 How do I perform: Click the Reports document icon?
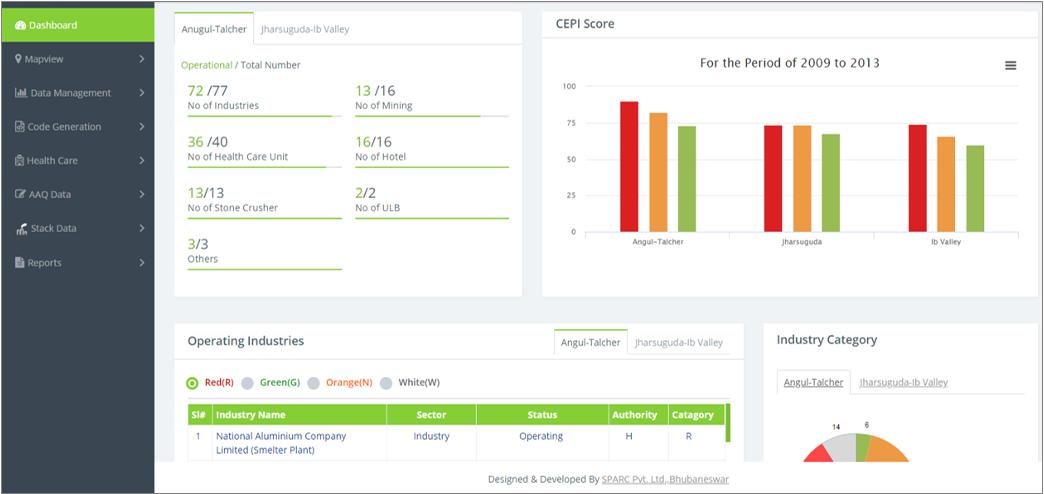click(x=20, y=262)
